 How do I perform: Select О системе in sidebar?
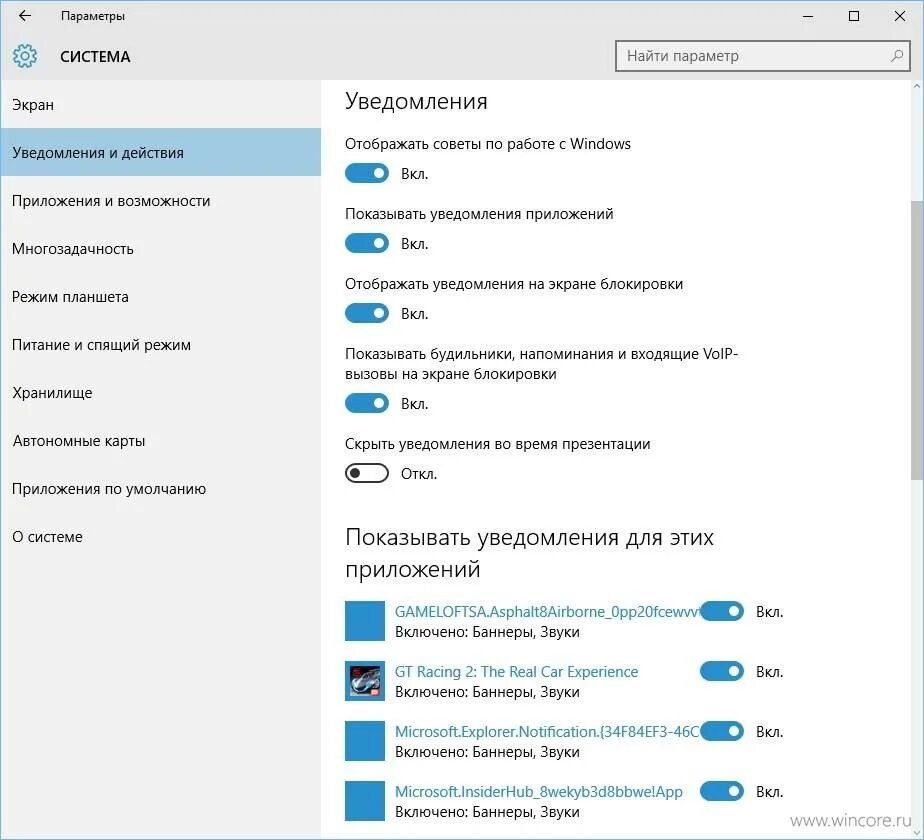160,536
